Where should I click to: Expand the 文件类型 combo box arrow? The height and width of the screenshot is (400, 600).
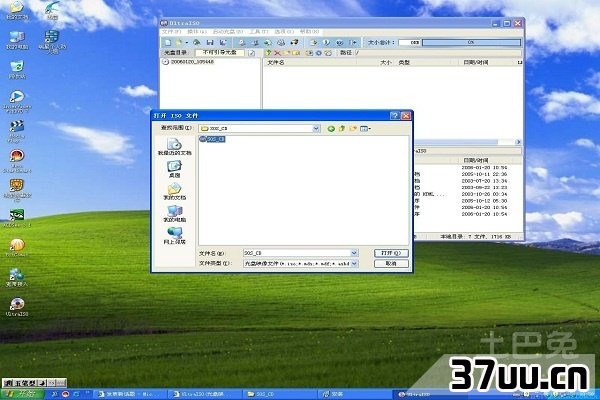(x=354, y=263)
